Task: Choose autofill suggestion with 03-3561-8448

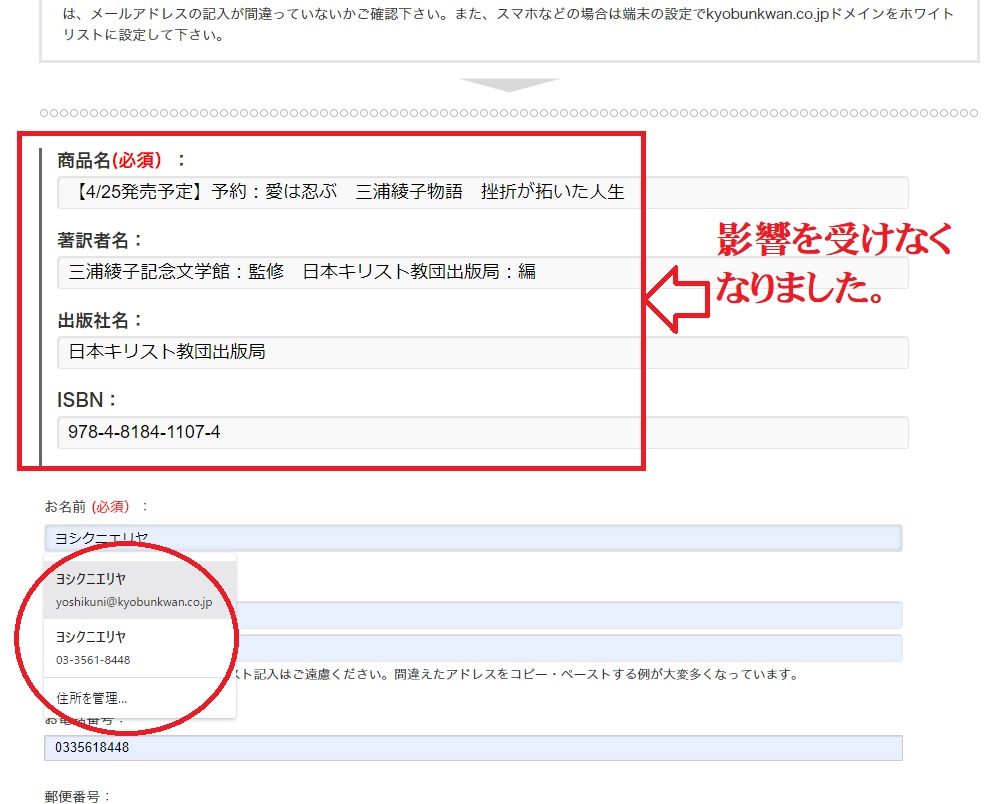Action: point(134,648)
